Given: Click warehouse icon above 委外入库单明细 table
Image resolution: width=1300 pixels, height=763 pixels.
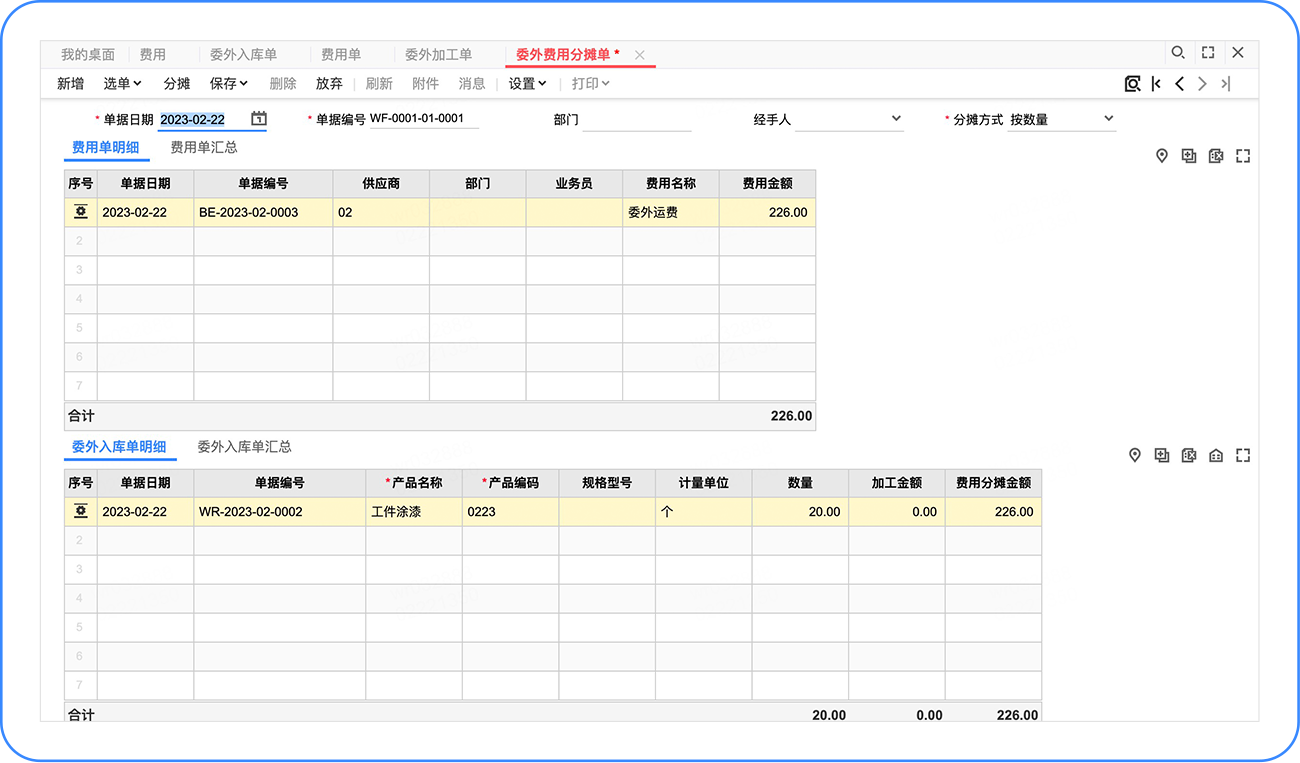Looking at the screenshot, I should coord(1216,456).
